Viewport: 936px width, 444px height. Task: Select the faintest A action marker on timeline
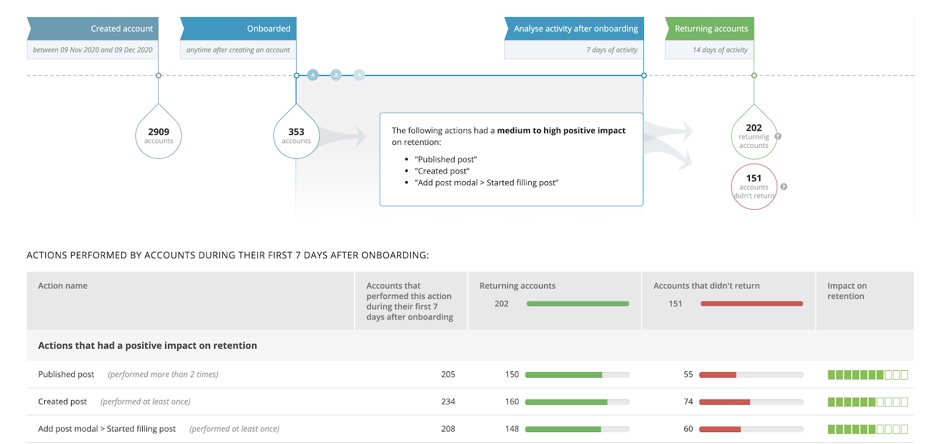click(x=359, y=75)
